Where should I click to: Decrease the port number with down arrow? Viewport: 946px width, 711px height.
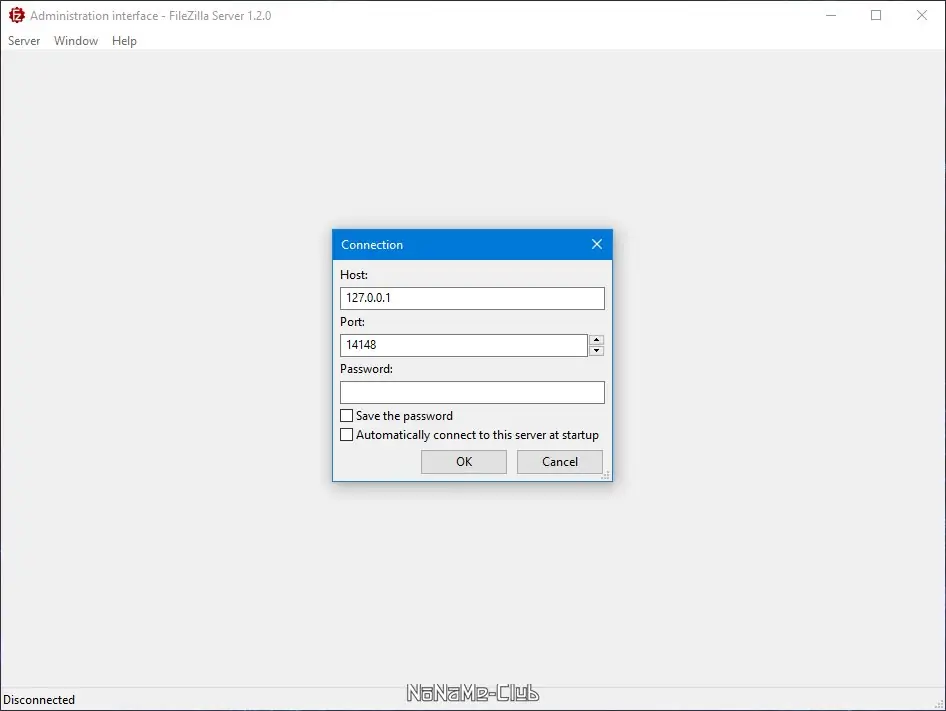click(x=596, y=351)
